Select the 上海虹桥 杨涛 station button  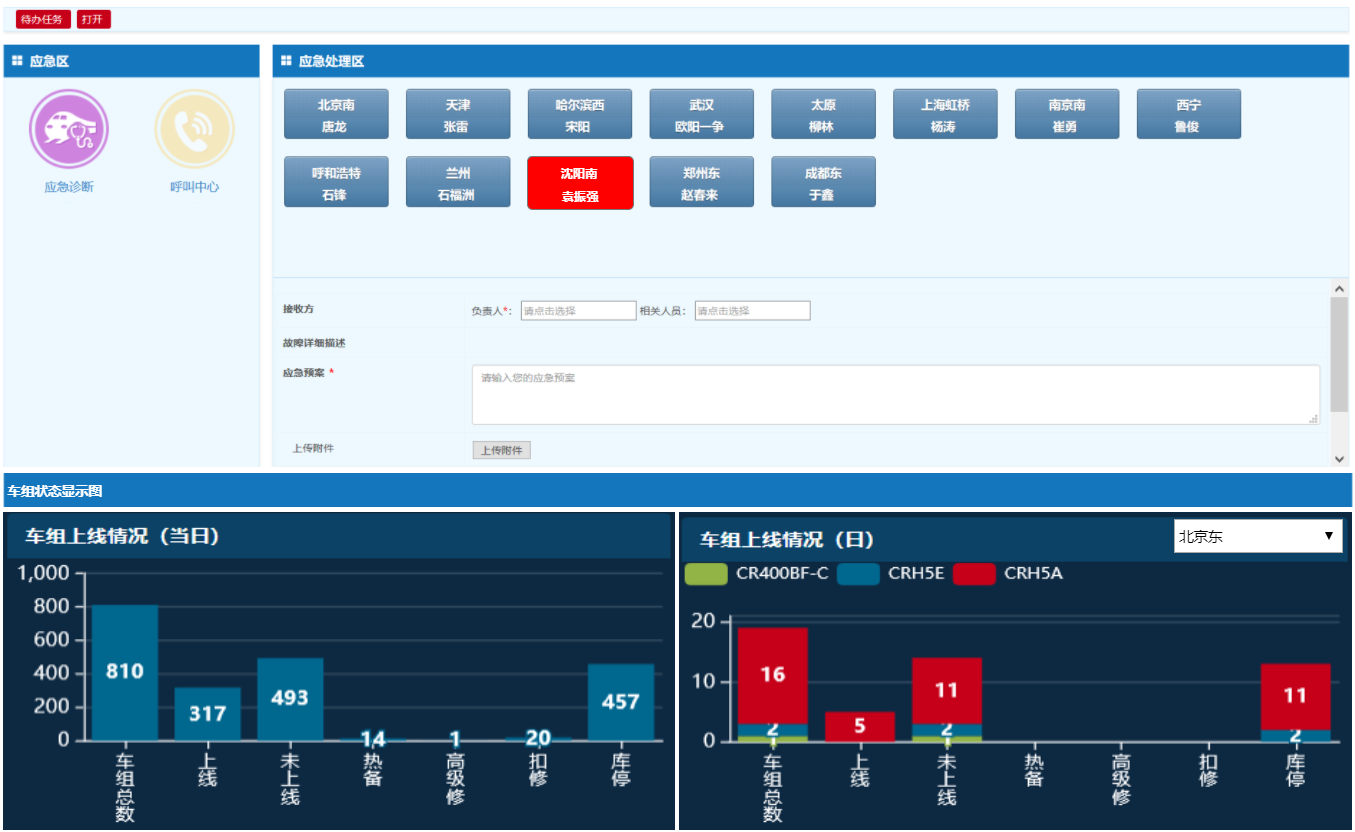tap(945, 114)
